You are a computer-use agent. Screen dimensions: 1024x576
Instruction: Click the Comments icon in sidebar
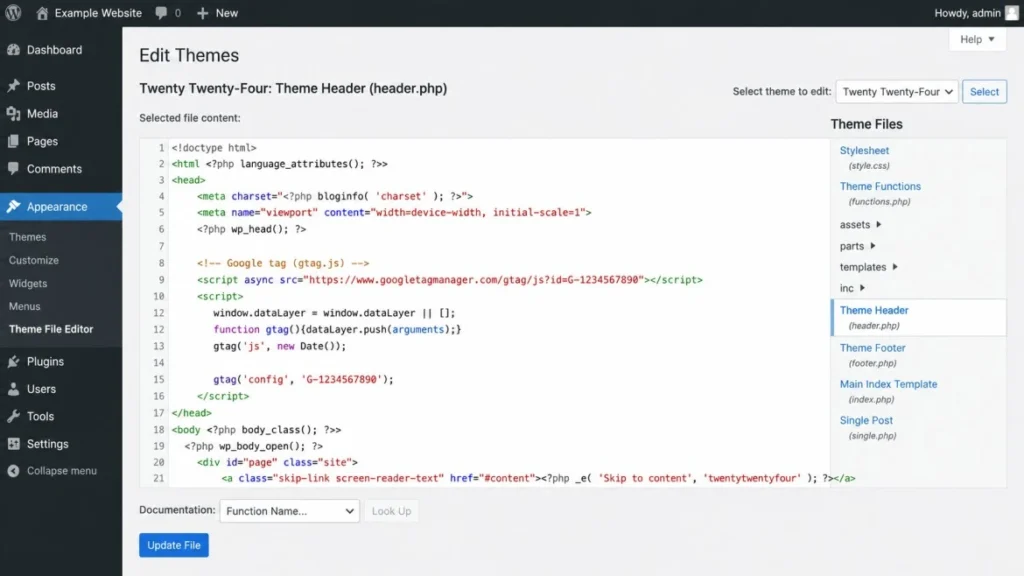(x=13, y=168)
